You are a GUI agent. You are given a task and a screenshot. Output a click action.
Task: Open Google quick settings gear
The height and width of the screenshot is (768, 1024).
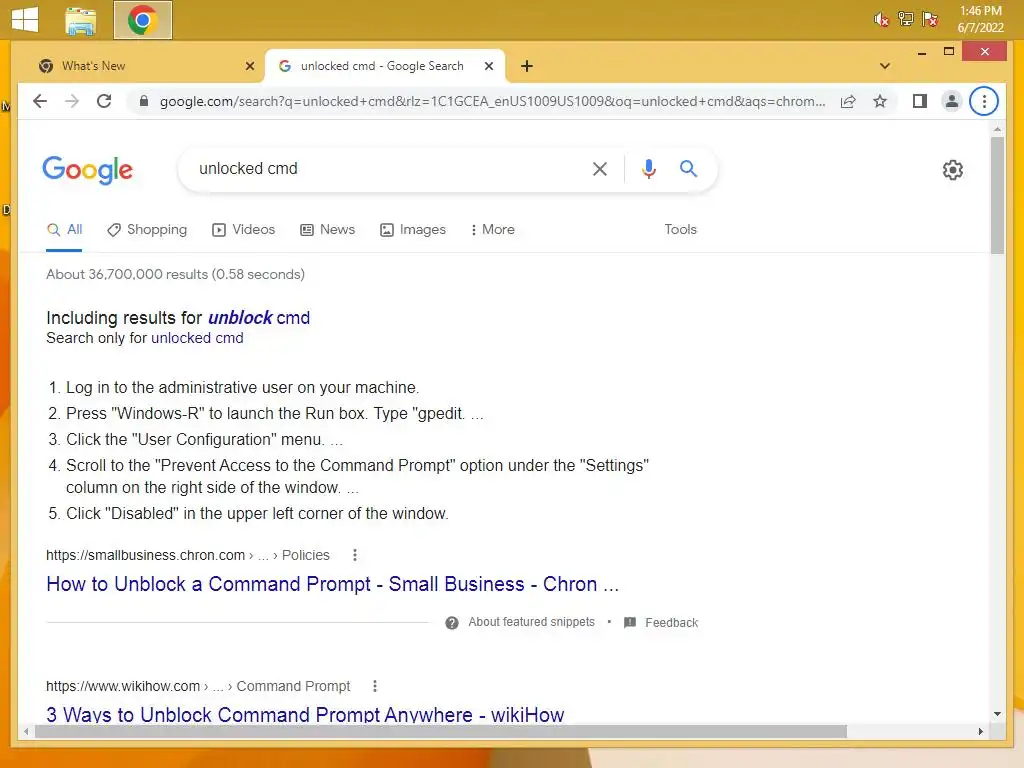point(952,170)
